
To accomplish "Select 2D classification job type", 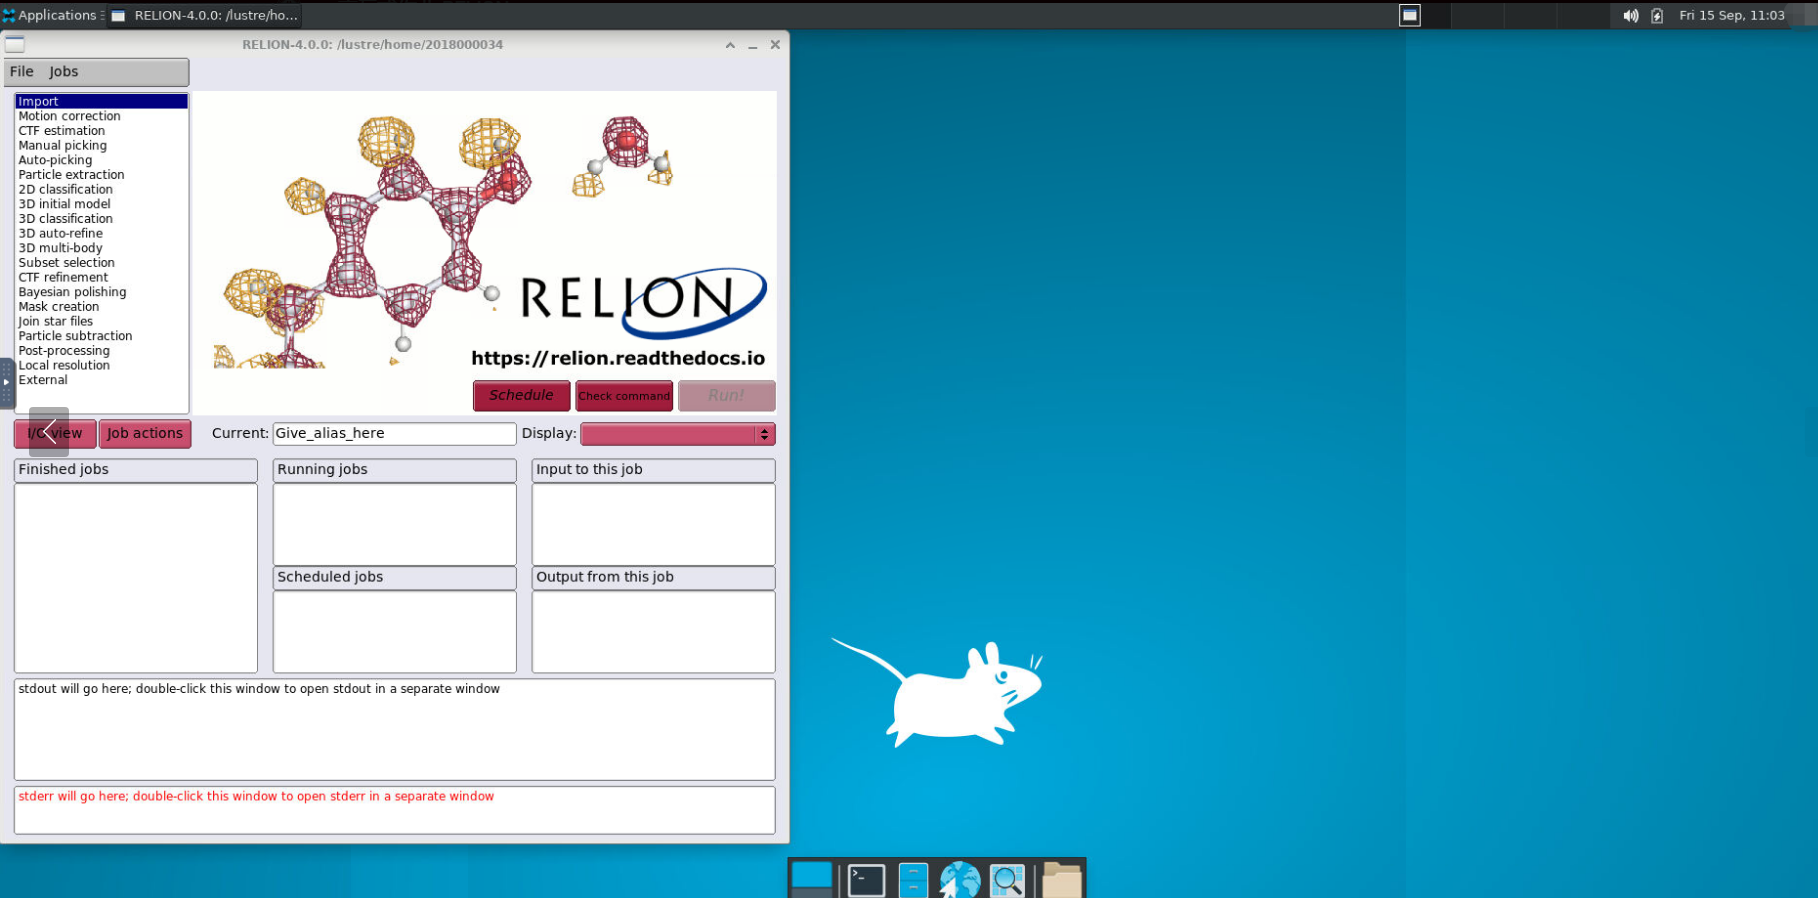I will tap(101, 189).
